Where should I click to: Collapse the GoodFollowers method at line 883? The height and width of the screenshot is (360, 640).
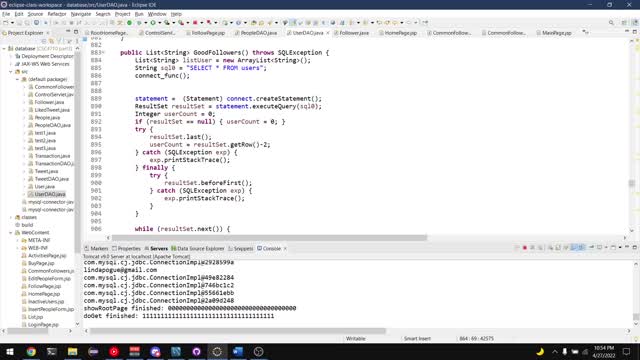103,53
